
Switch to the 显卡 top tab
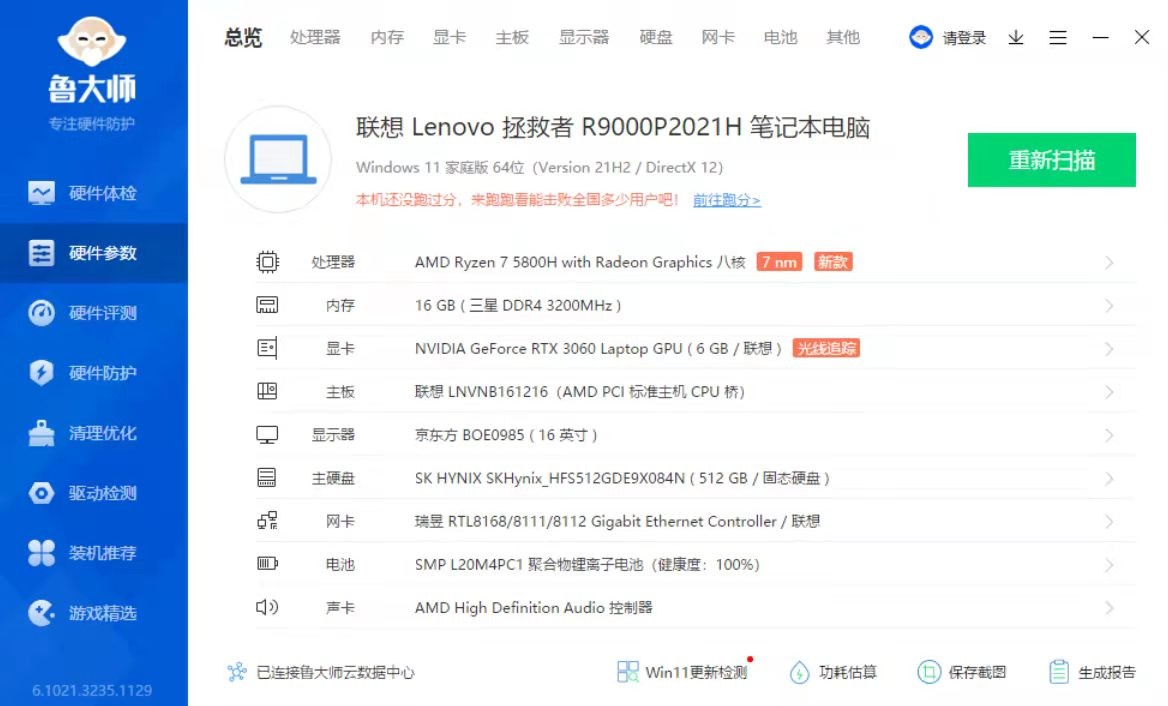(449, 37)
